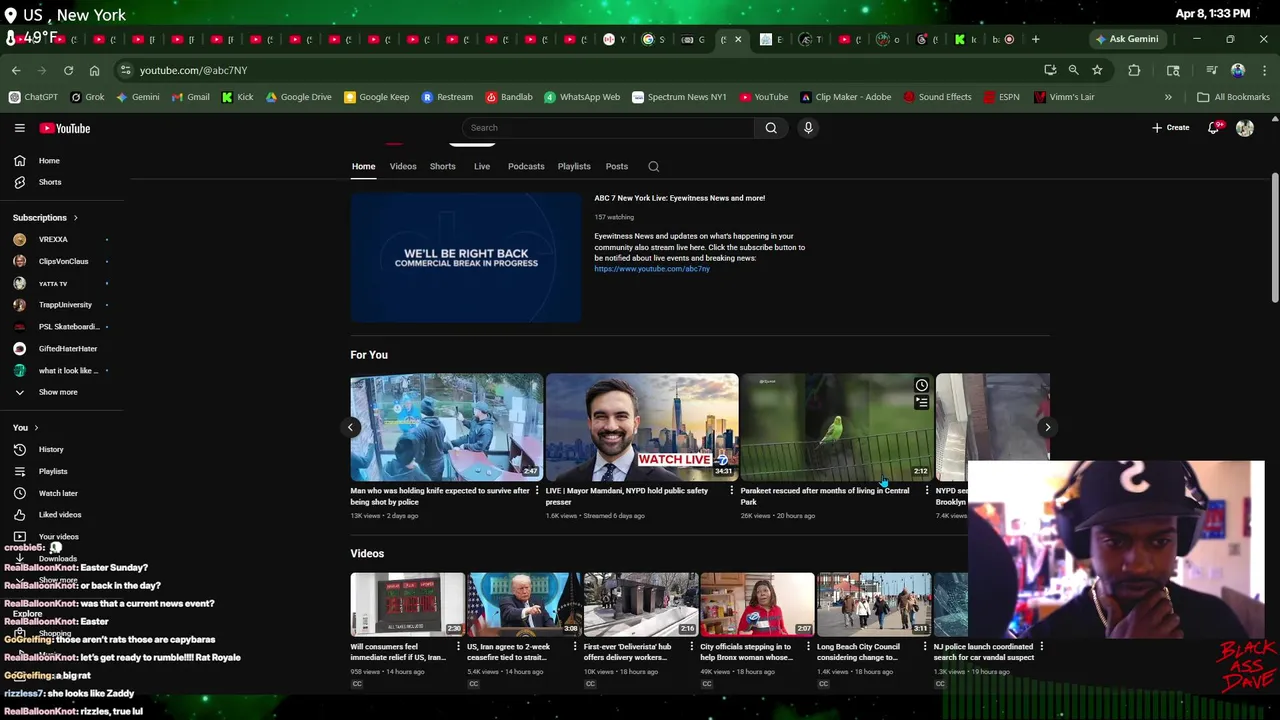1280x720 pixels.
Task: Switch to the channel Posts tab
Action: 617,166
